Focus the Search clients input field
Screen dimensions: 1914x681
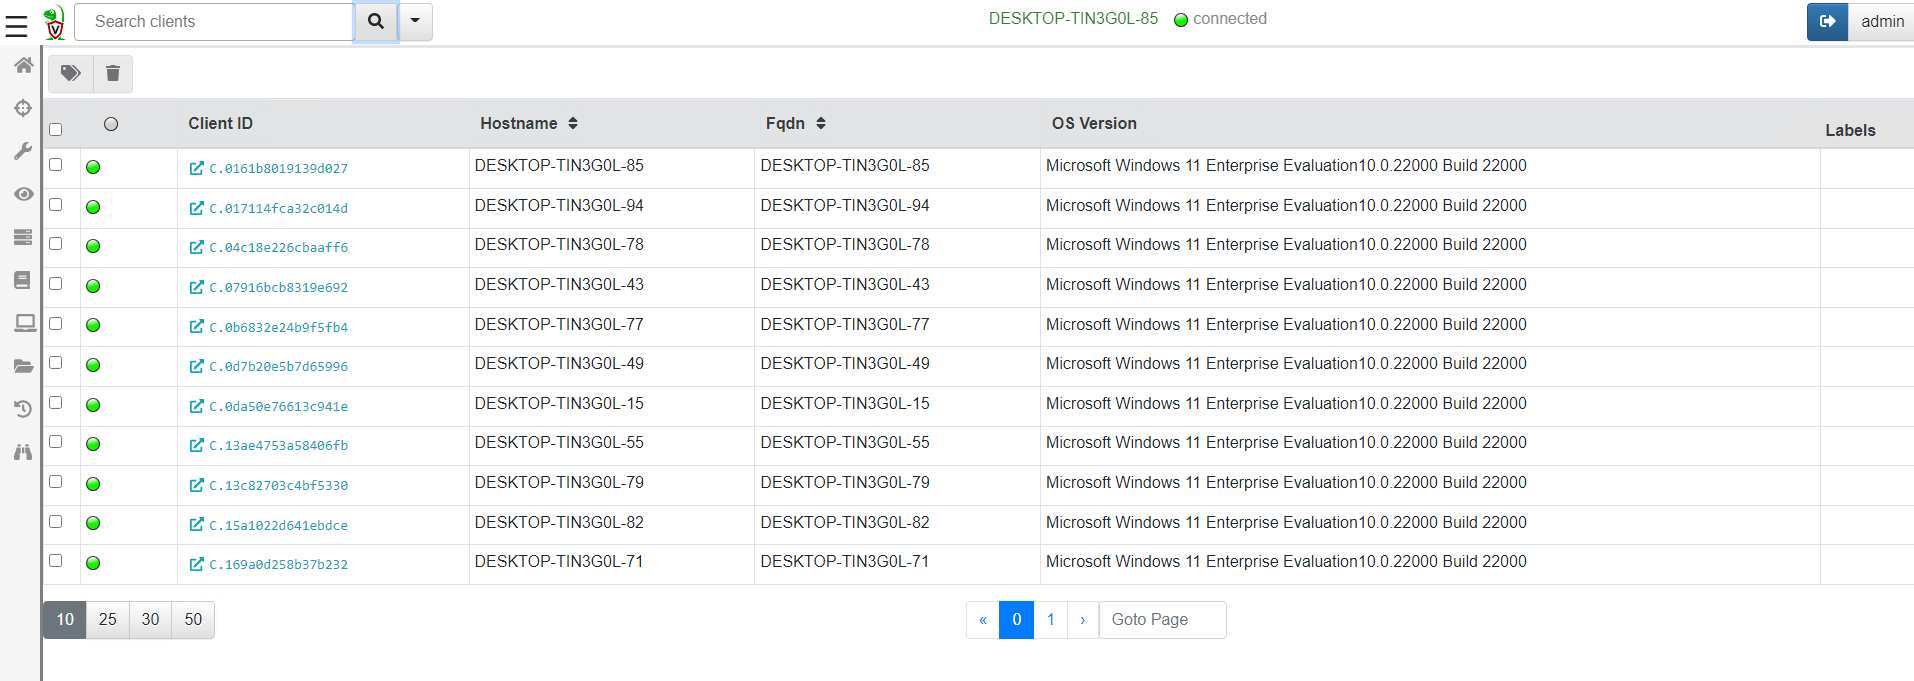tap(214, 21)
